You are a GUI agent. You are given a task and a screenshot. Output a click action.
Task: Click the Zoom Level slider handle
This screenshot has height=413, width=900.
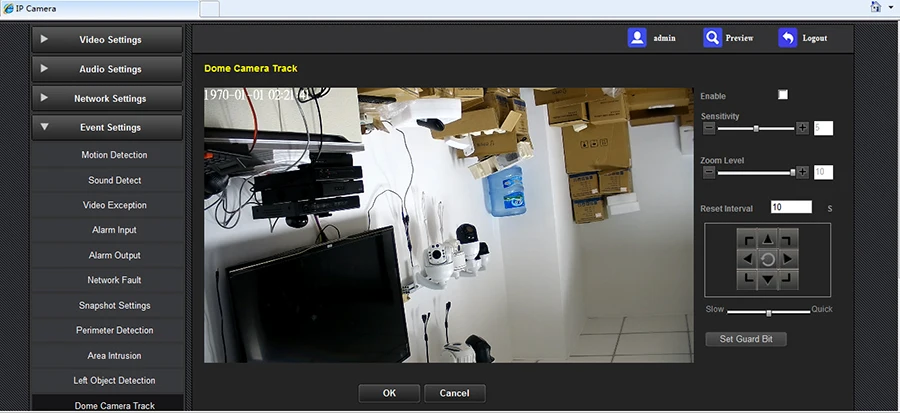pos(793,172)
